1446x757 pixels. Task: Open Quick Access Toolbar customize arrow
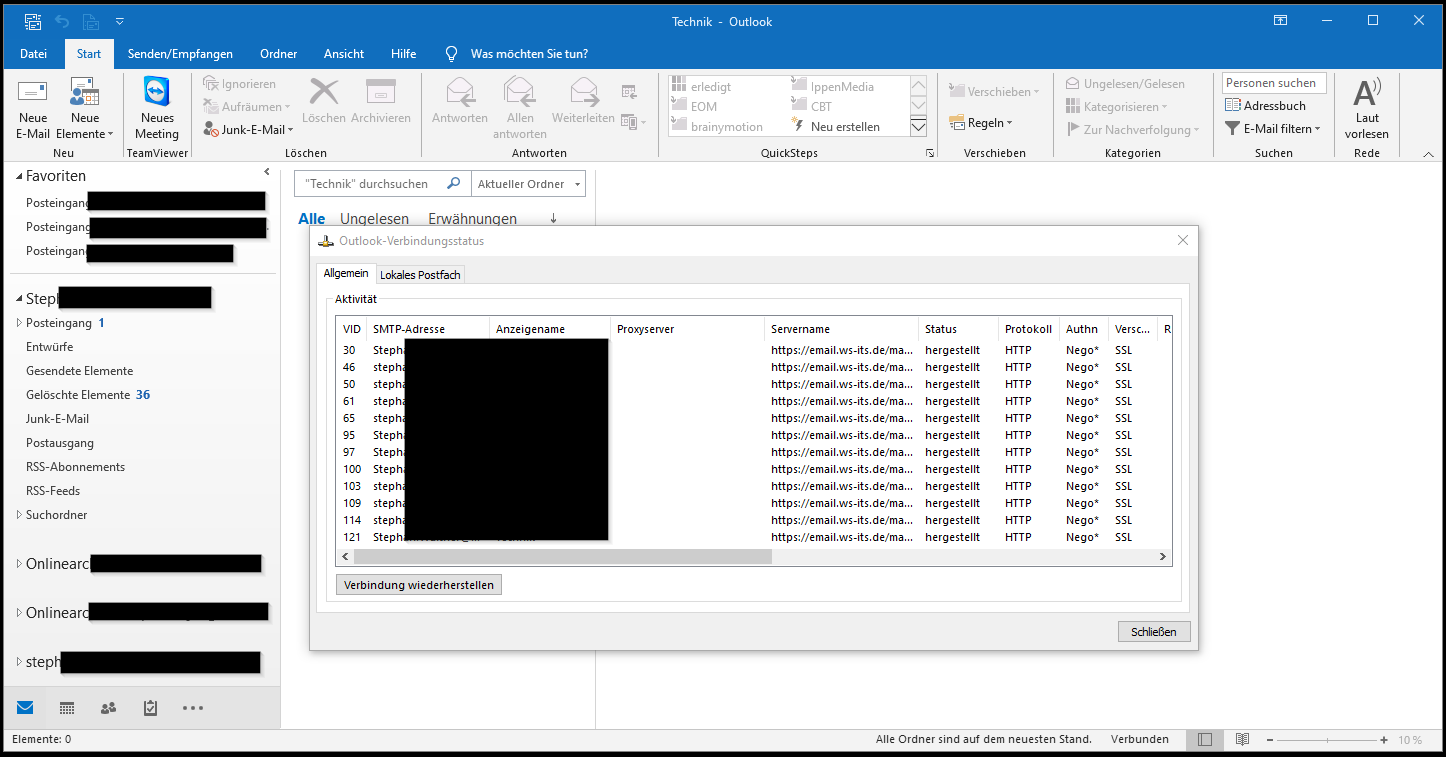pos(120,21)
